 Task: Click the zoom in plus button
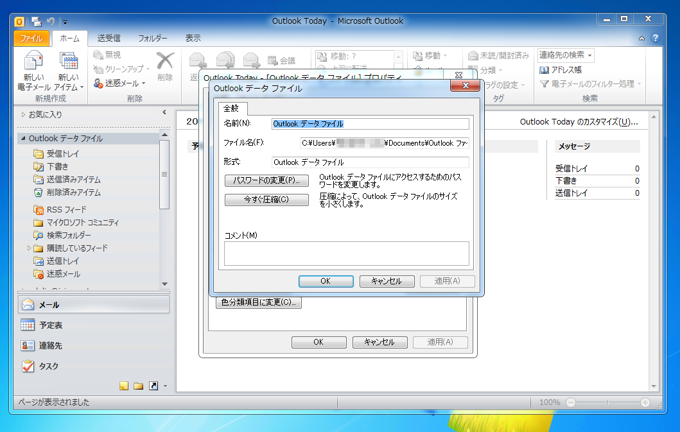(645, 403)
